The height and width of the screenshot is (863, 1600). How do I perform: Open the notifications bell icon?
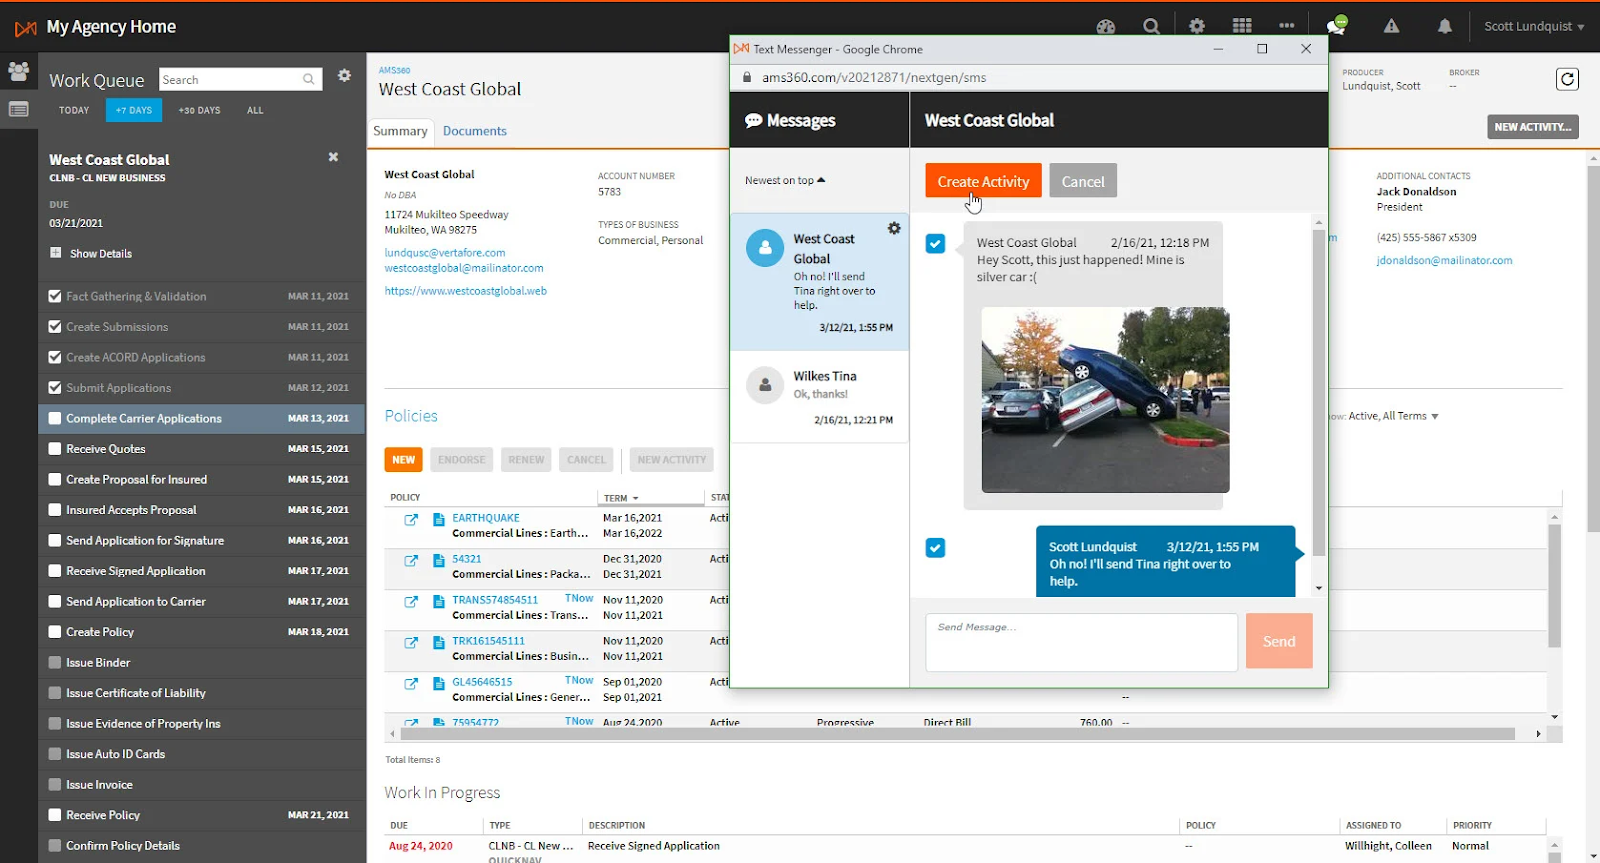[1444, 26]
